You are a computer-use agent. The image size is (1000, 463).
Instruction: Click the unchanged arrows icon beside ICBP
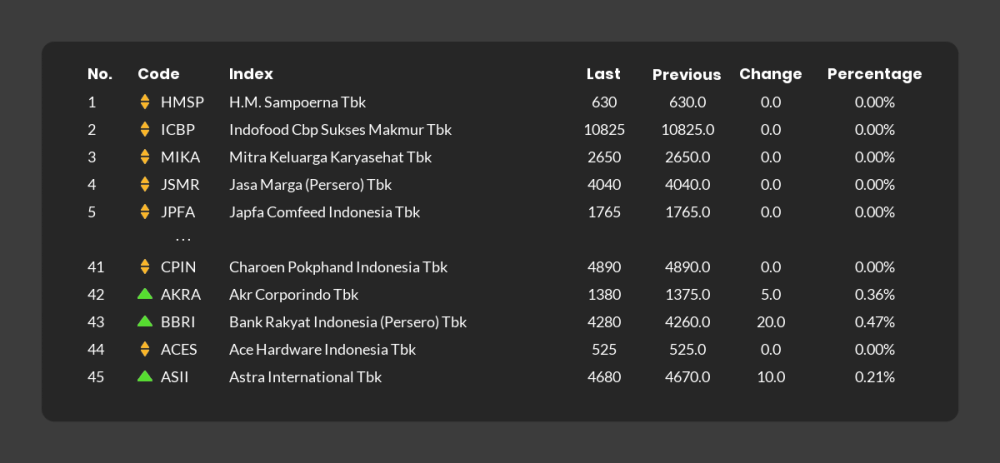145,130
